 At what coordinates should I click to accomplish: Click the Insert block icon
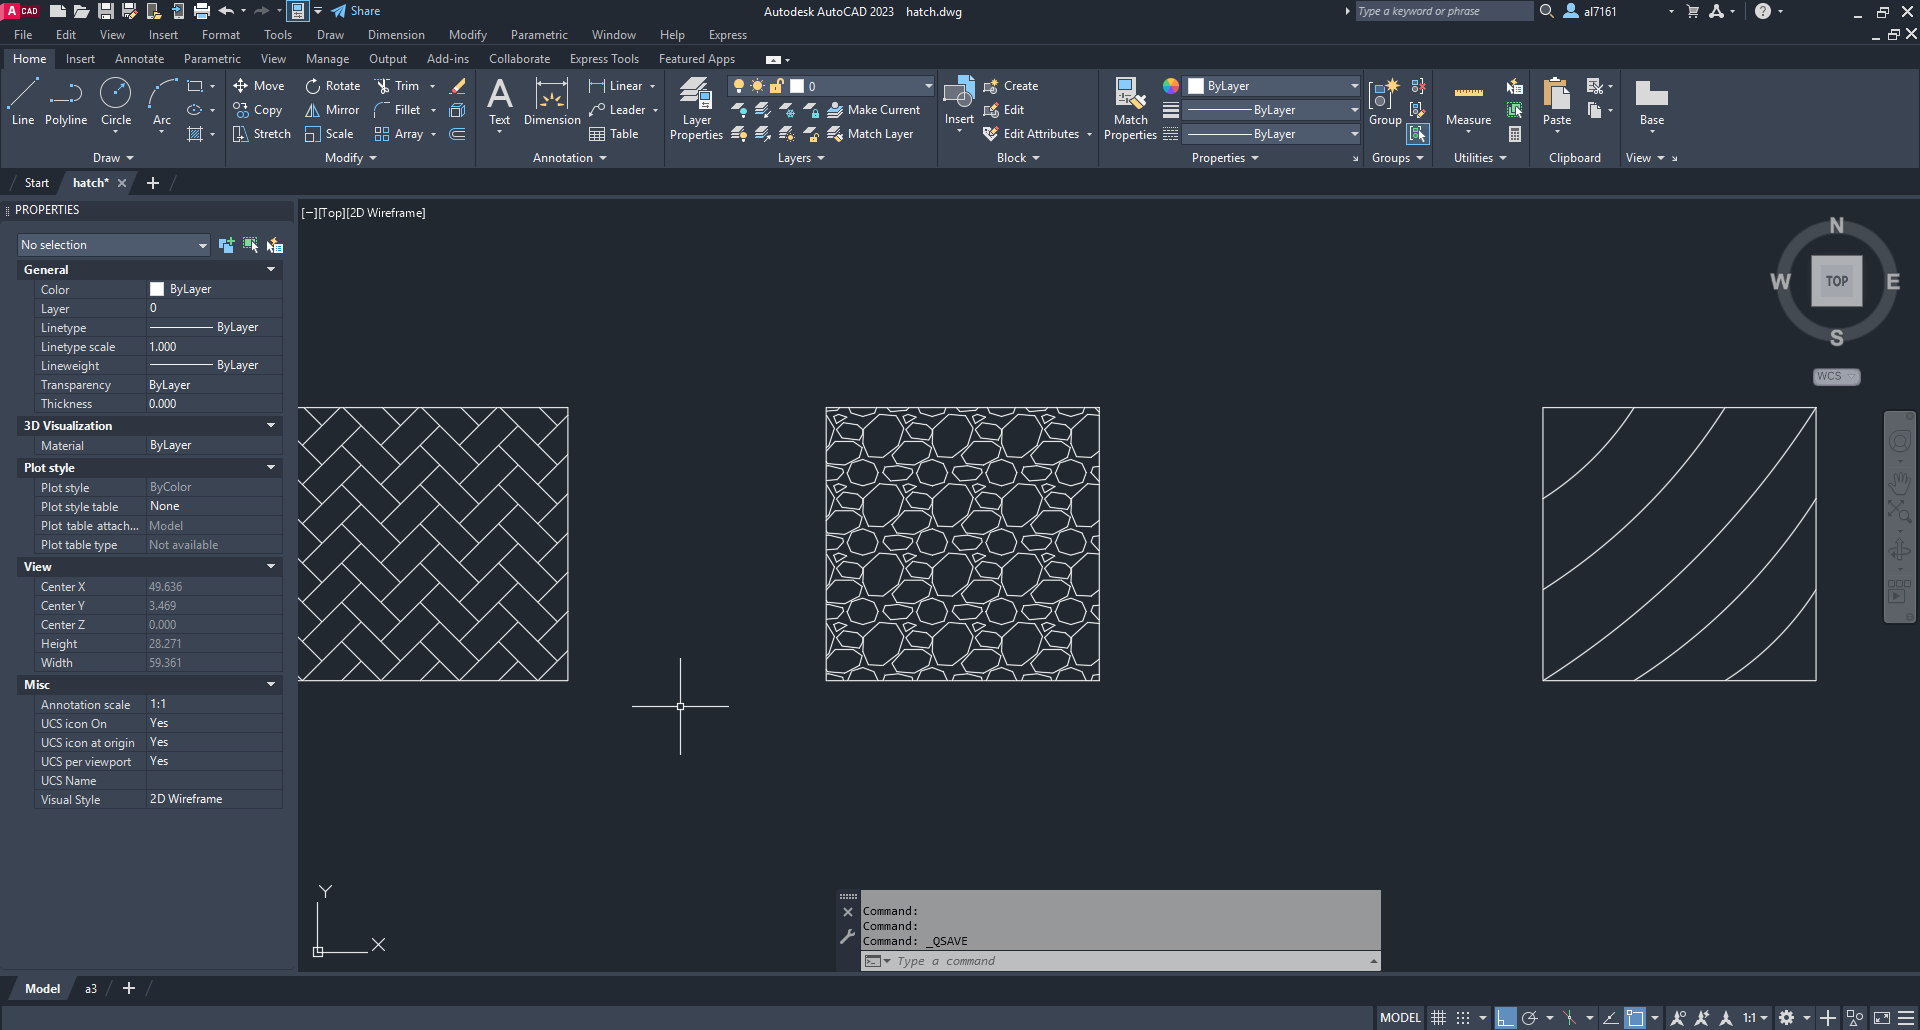[x=959, y=102]
